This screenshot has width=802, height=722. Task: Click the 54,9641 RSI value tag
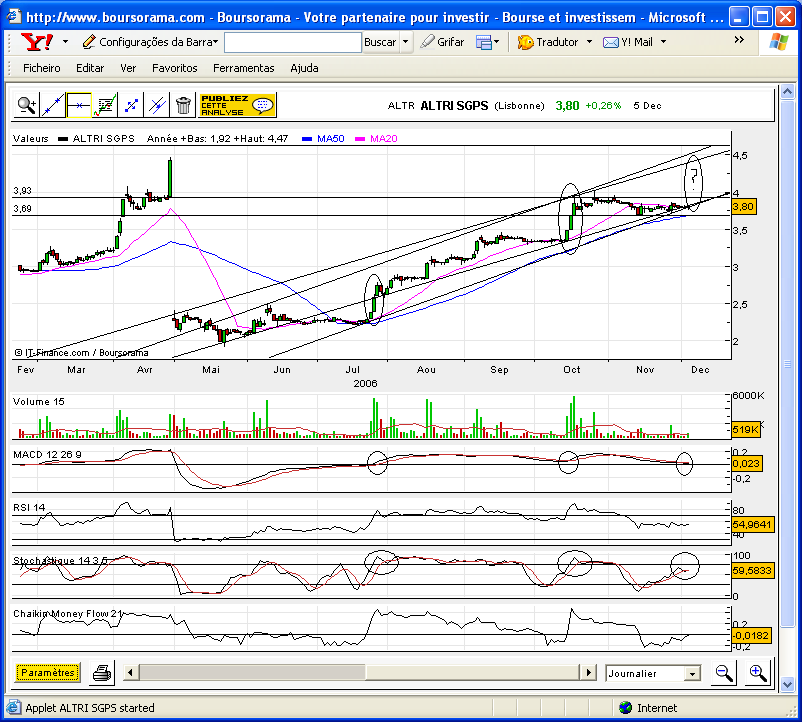coord(752,524)
